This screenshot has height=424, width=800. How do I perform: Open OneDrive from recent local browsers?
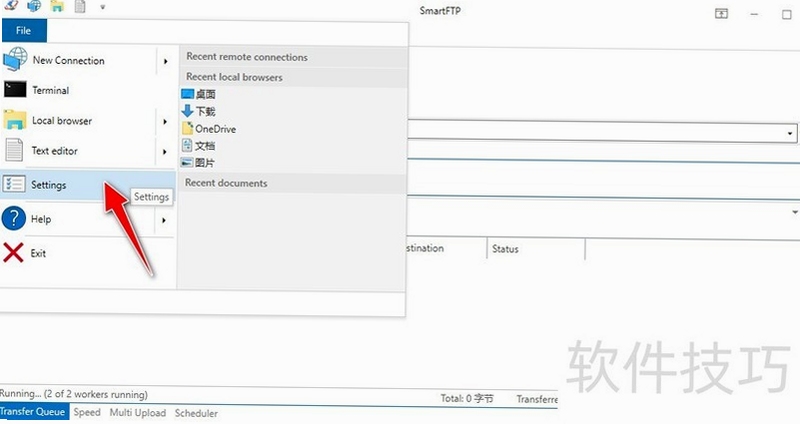(209, 129)
